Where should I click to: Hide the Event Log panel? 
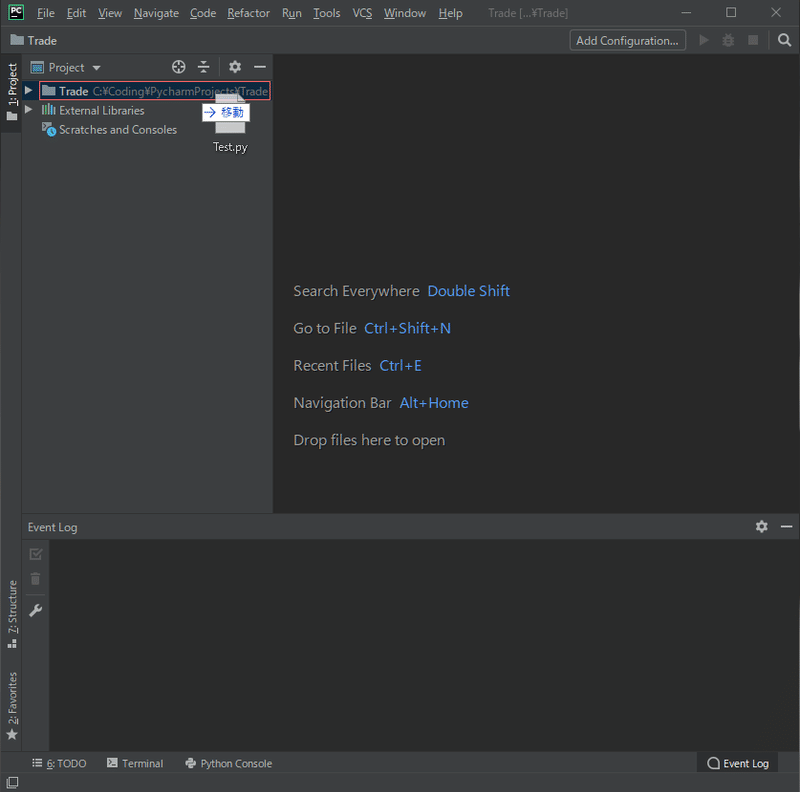click(x=786, y=527)
